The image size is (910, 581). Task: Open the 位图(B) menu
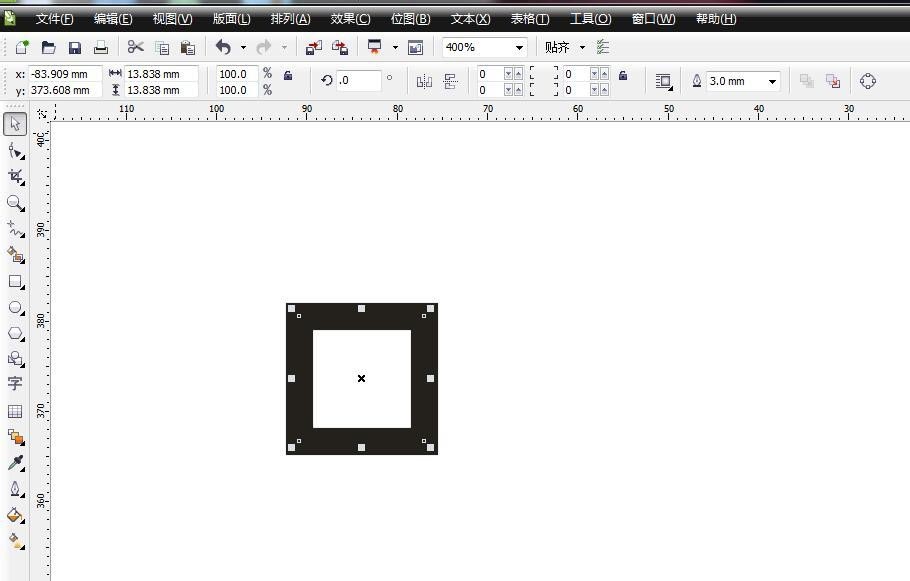[x=410, y=19]
